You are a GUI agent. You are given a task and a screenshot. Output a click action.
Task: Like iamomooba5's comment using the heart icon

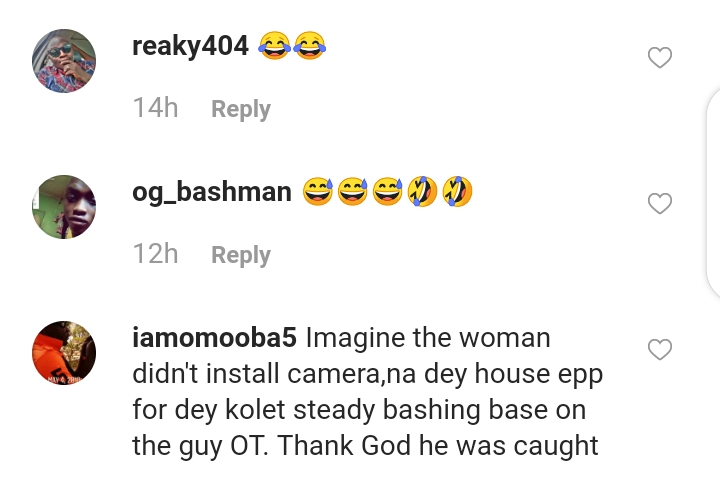click(x=660, y=350)
